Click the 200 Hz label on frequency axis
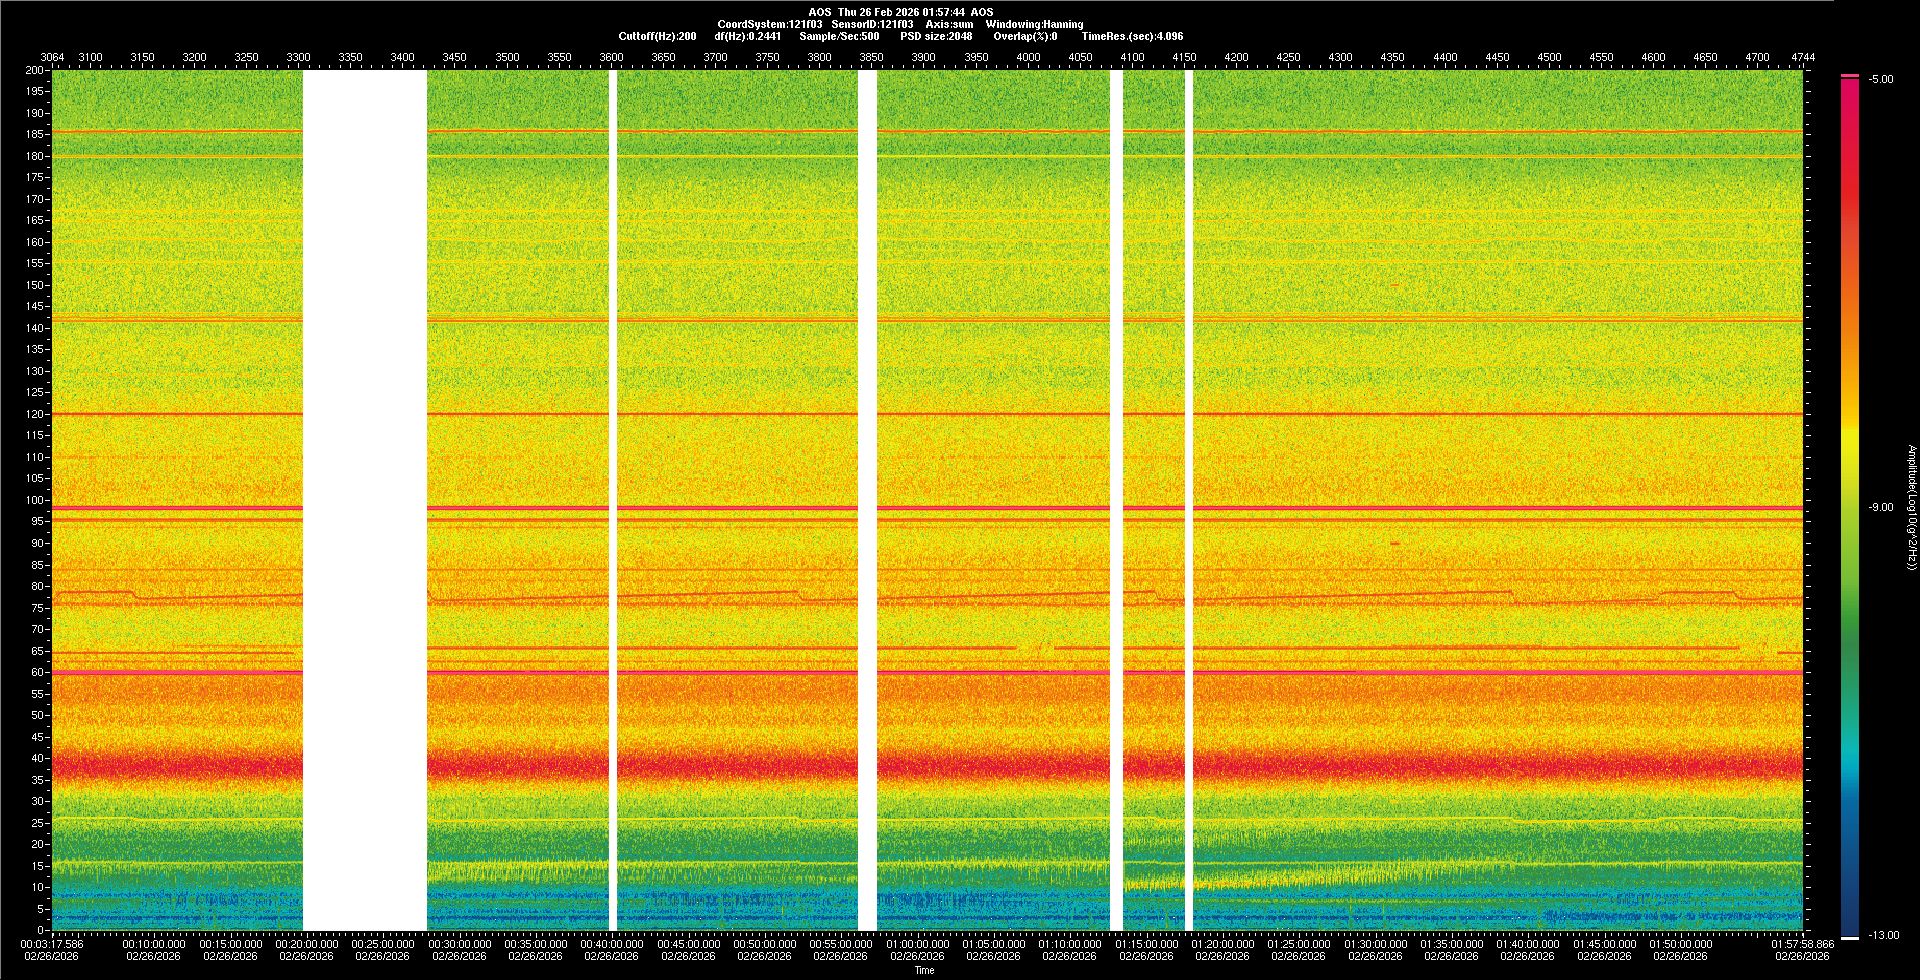 tap(35, 70)
